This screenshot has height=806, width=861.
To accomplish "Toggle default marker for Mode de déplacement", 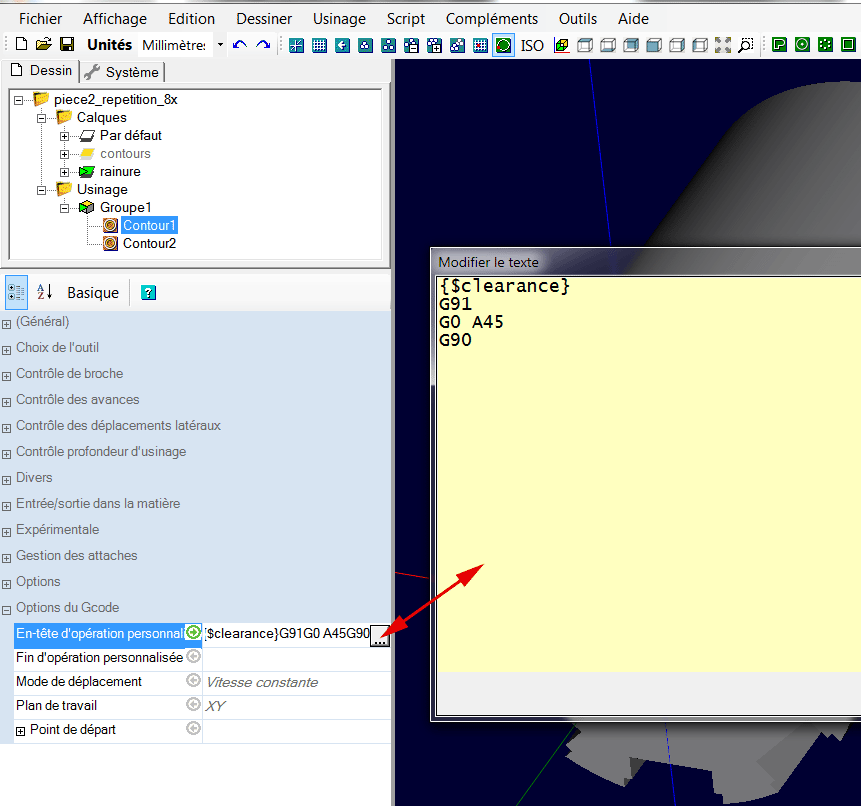I will 193,680.
